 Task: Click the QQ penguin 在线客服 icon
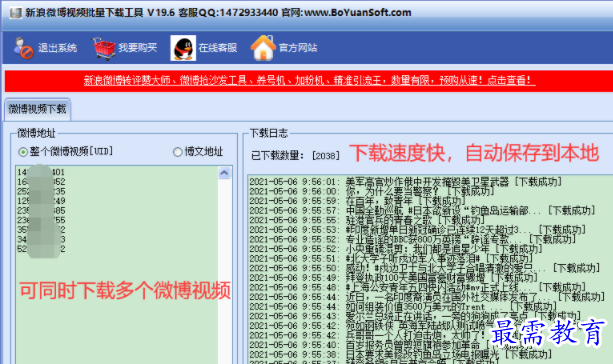point(183,48)
